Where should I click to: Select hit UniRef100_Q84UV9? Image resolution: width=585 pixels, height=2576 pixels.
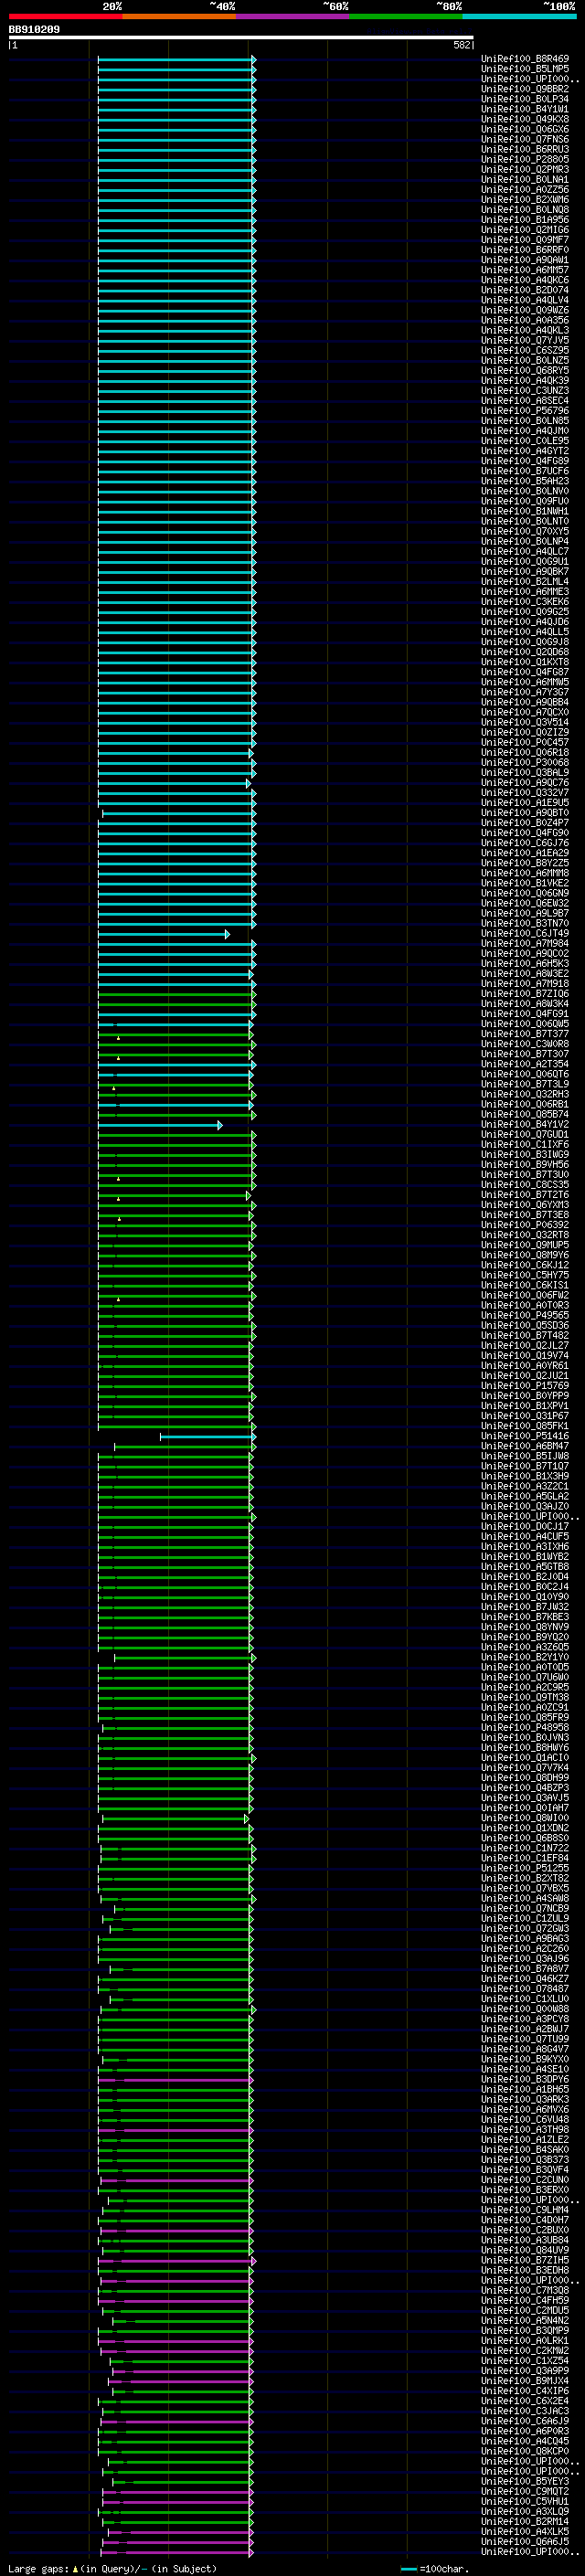point(525,2250)
